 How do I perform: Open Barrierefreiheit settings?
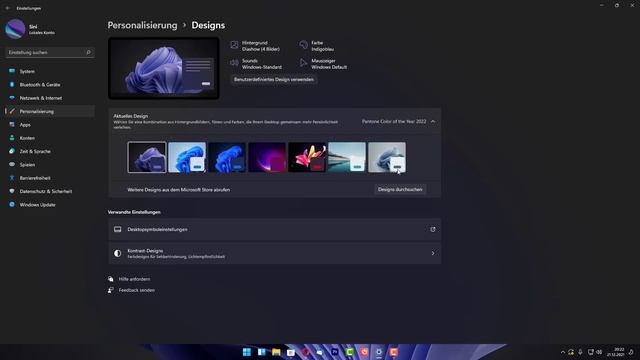49,178
